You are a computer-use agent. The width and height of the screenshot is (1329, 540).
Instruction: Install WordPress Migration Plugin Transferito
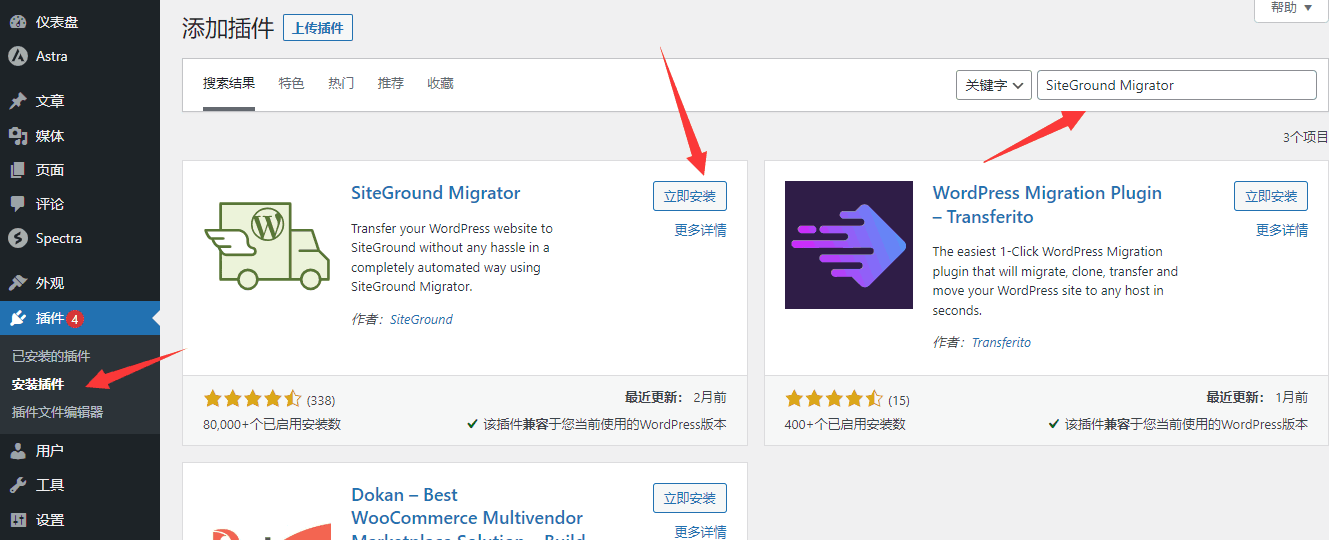(x=1271, y=196)
